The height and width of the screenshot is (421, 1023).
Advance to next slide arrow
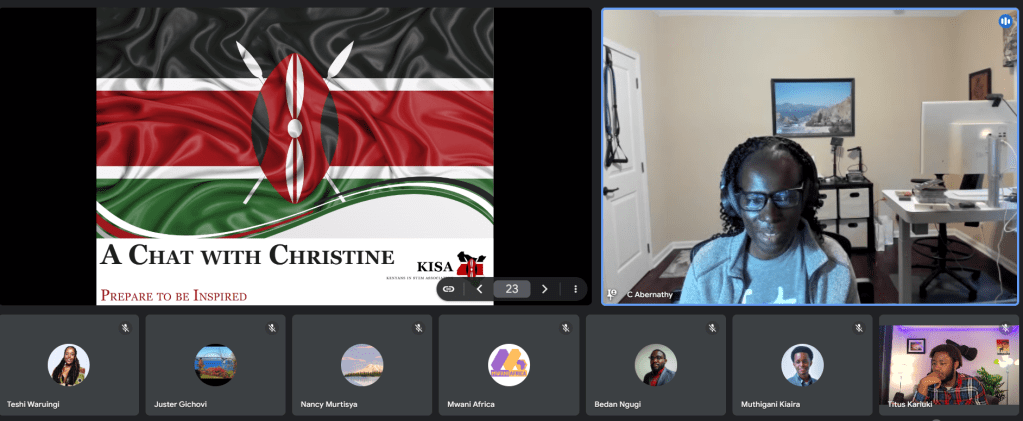click(545, 288)
